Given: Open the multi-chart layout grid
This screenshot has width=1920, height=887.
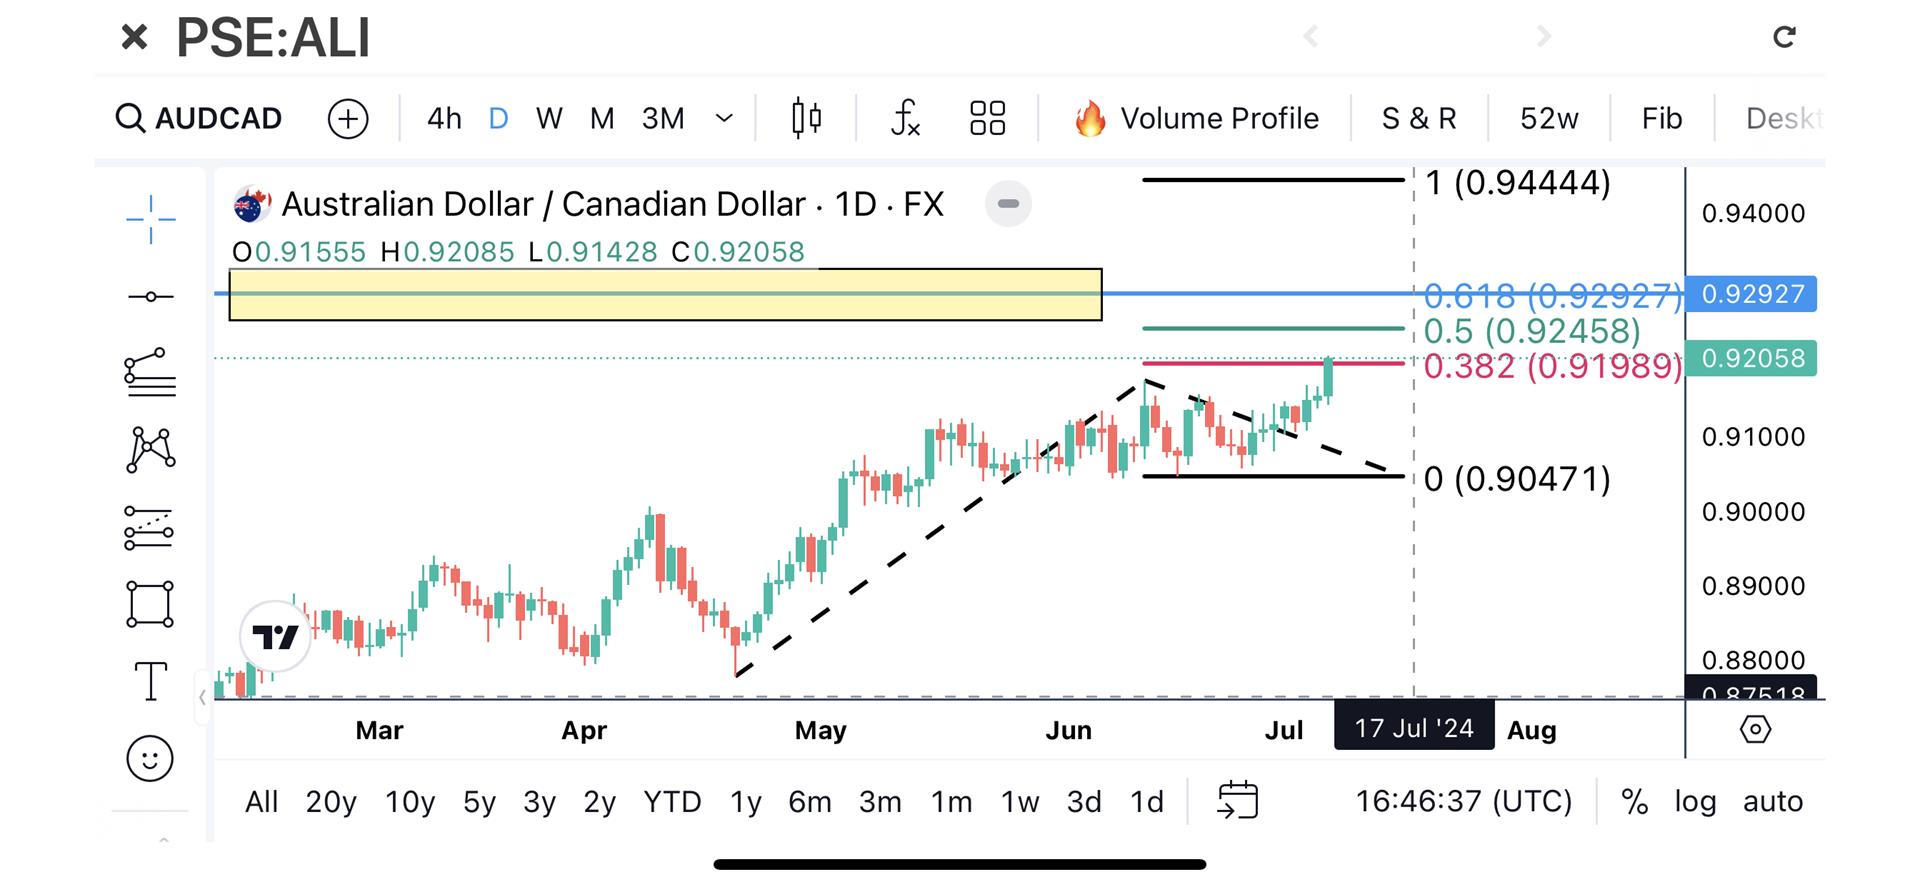Looking at the screenshot, I should point(987,117).
